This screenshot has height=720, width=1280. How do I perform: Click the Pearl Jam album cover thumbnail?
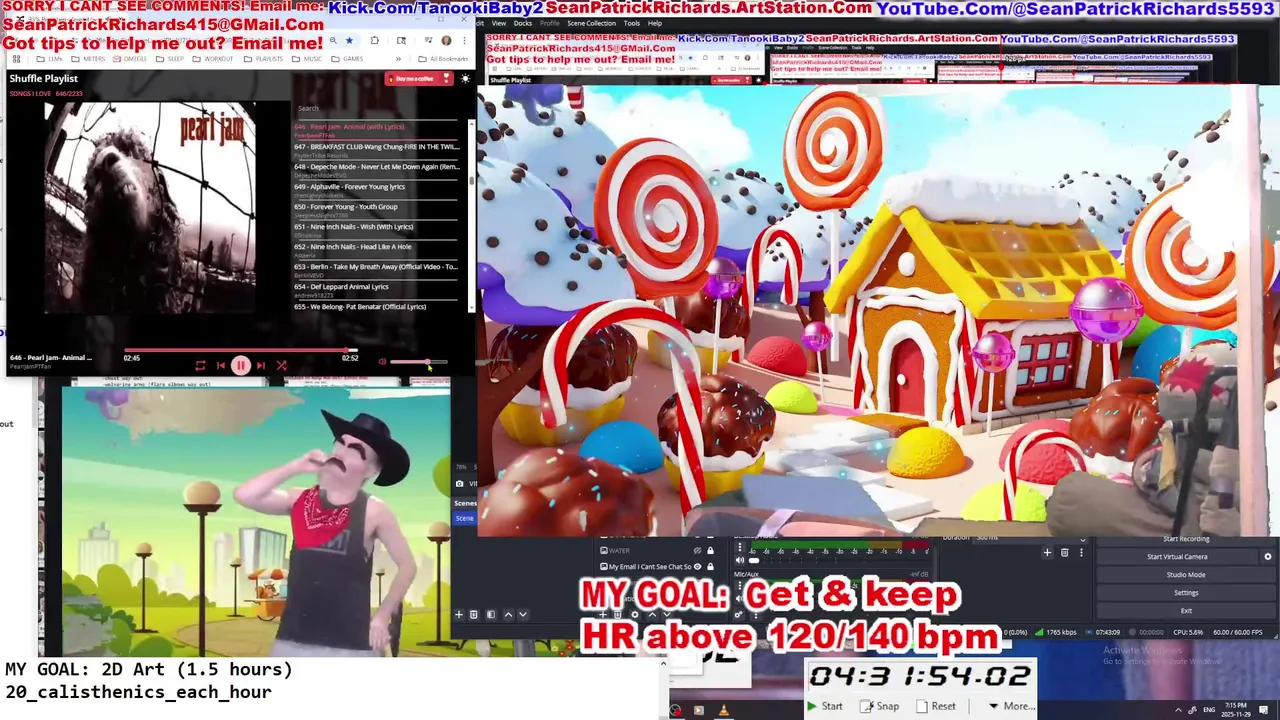point(150,208)
